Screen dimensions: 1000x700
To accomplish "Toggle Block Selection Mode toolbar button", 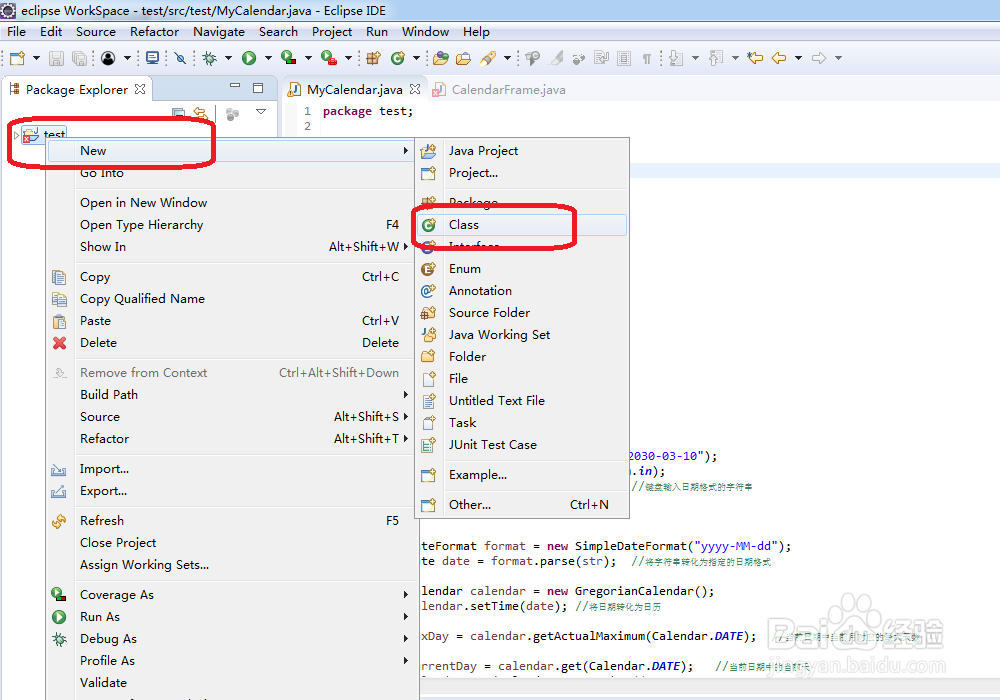I will [x=624, y=58].
